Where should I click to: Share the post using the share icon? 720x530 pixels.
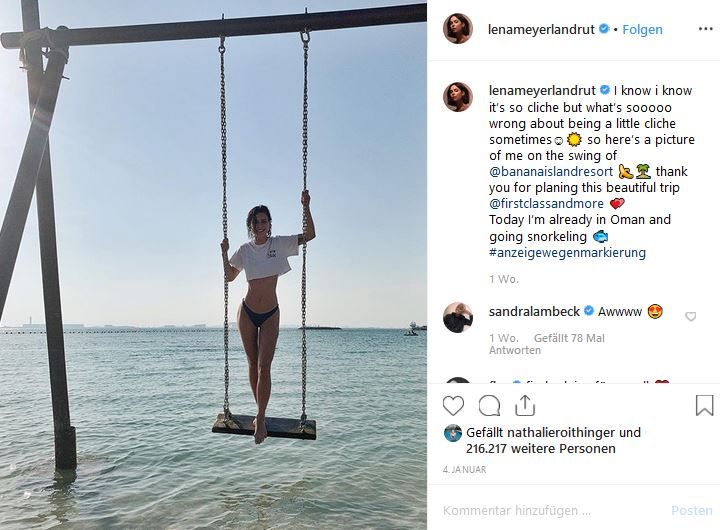point(524,406)
